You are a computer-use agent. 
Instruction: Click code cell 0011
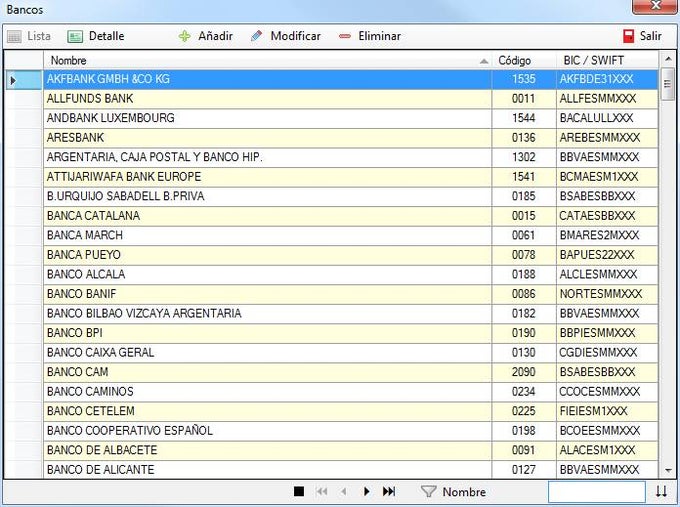524,99
